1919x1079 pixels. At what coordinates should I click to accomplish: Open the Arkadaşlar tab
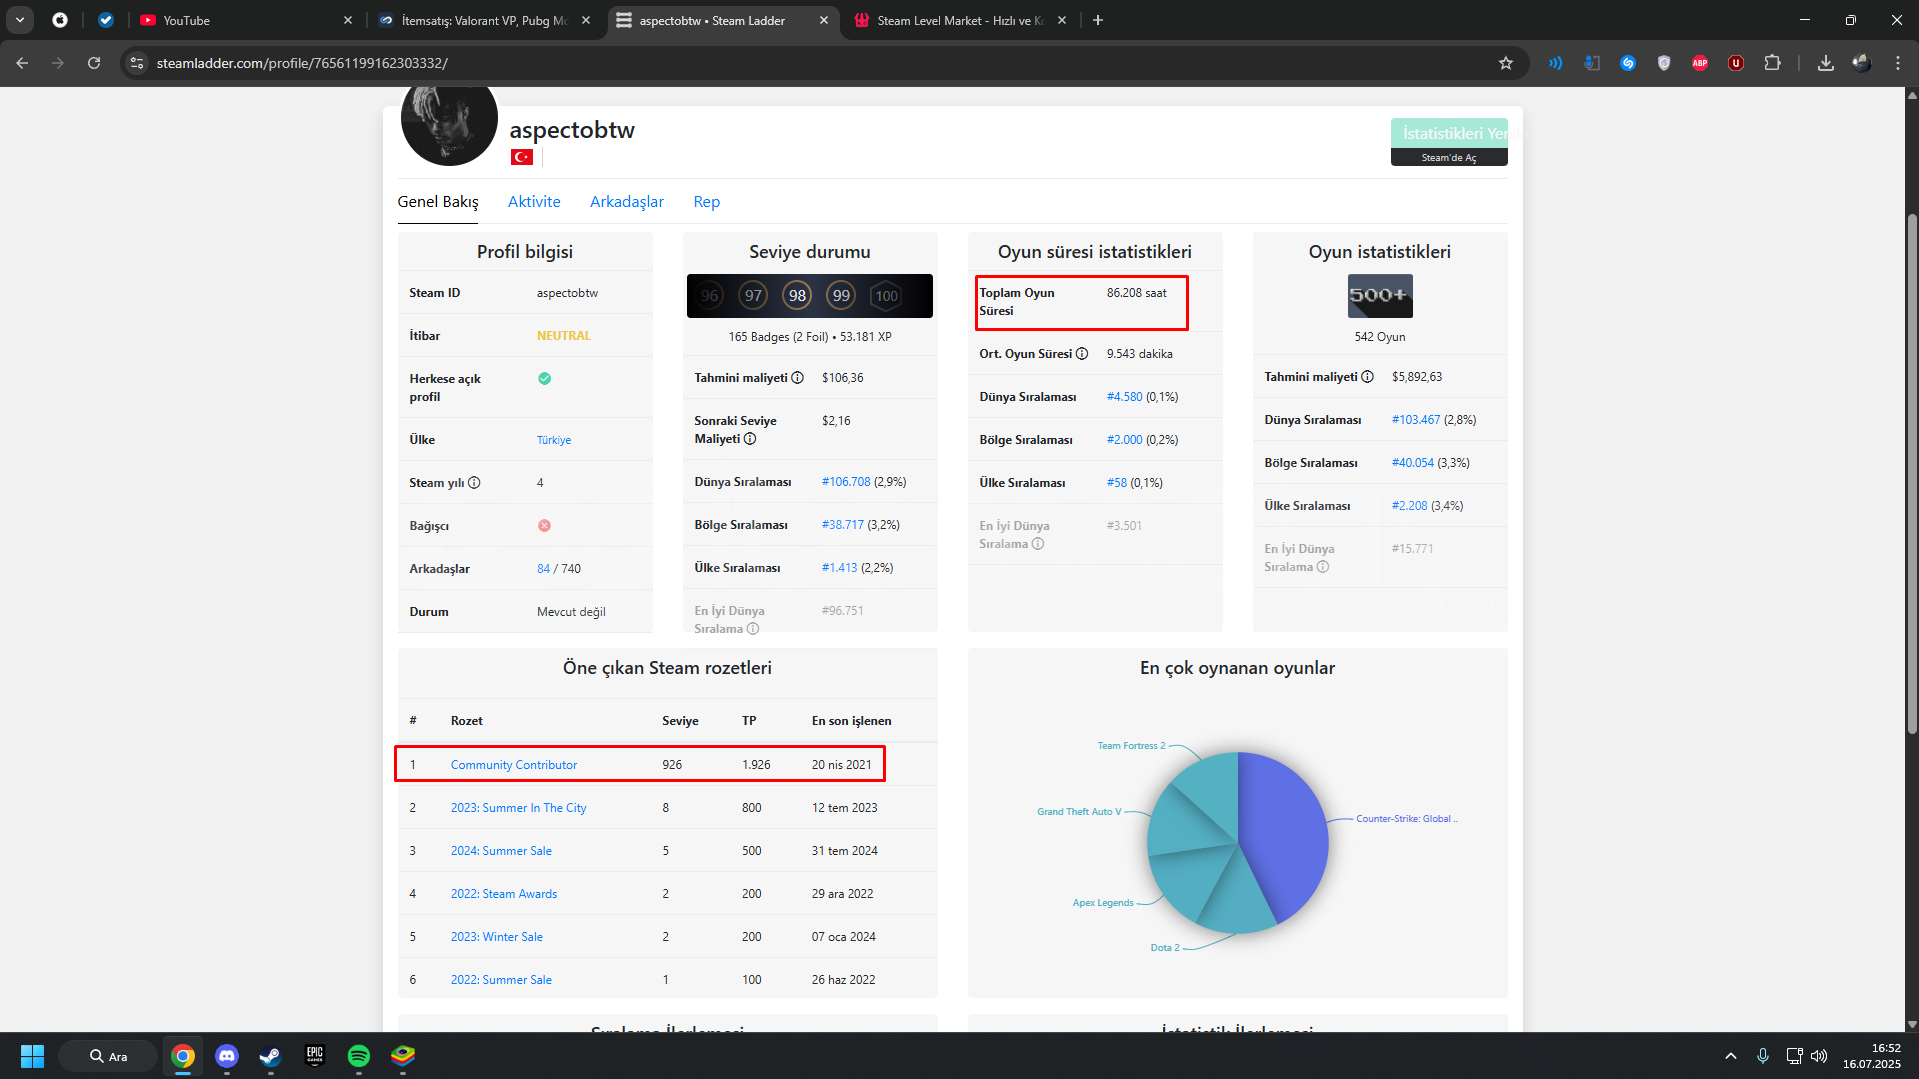pyautogui.click(x=627, y=202)
